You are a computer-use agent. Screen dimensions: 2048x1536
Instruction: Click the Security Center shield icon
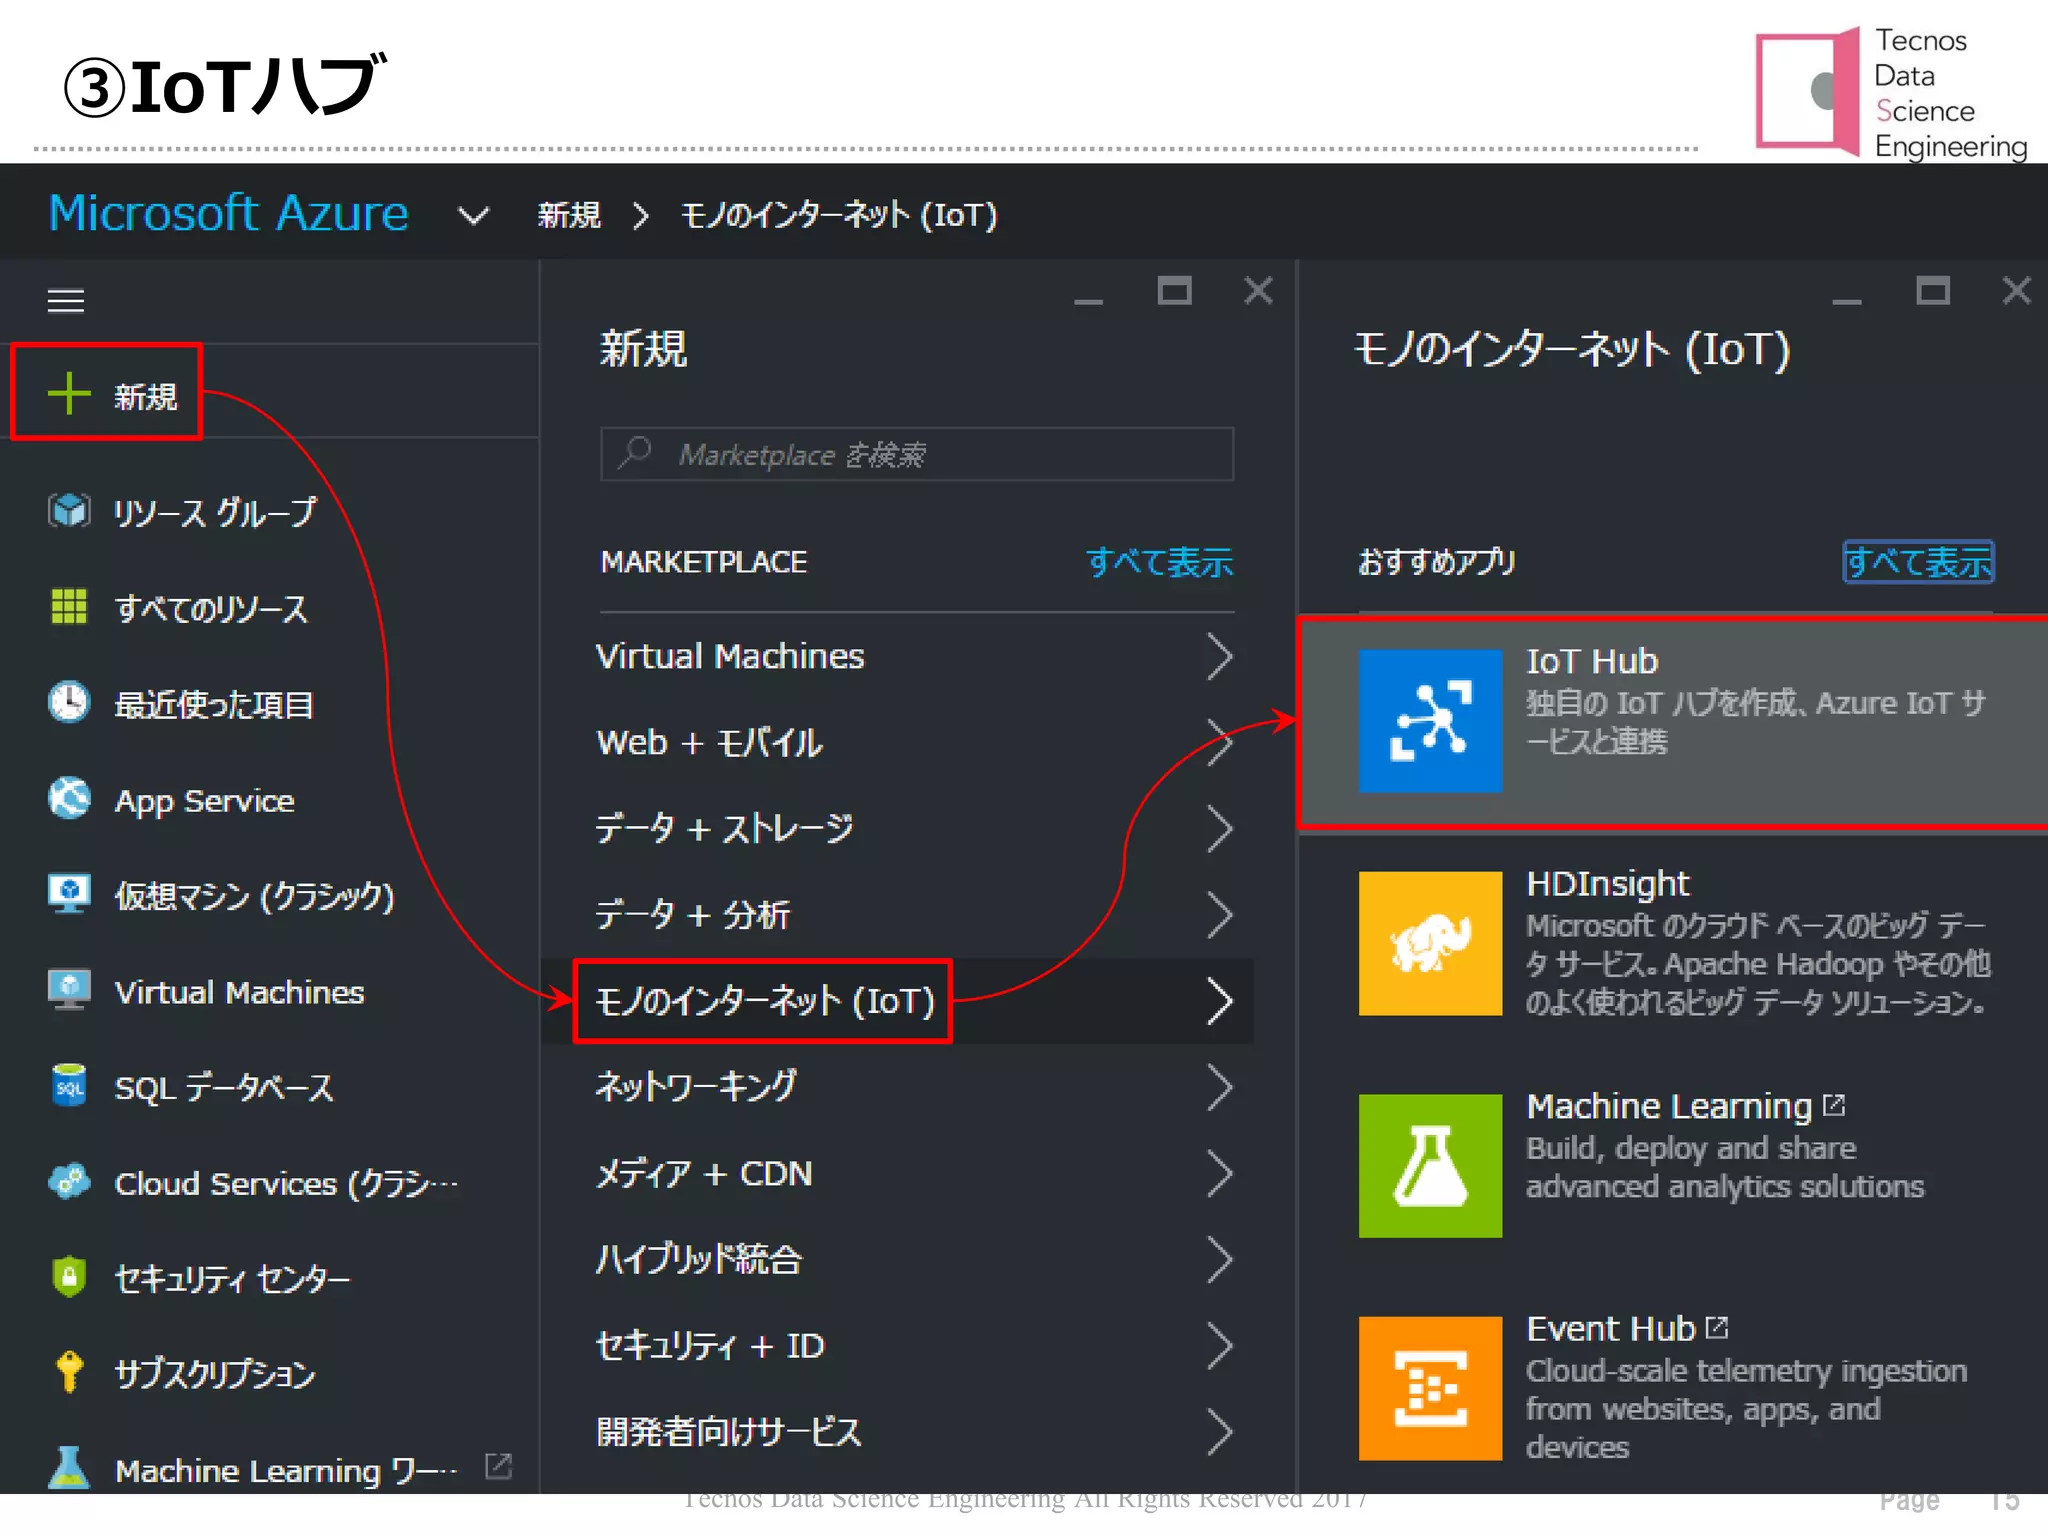(x=69, y=1276)
